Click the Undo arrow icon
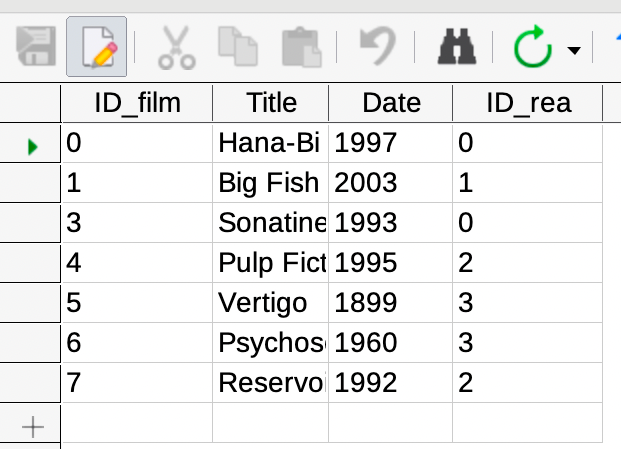 tap(378, 46)
